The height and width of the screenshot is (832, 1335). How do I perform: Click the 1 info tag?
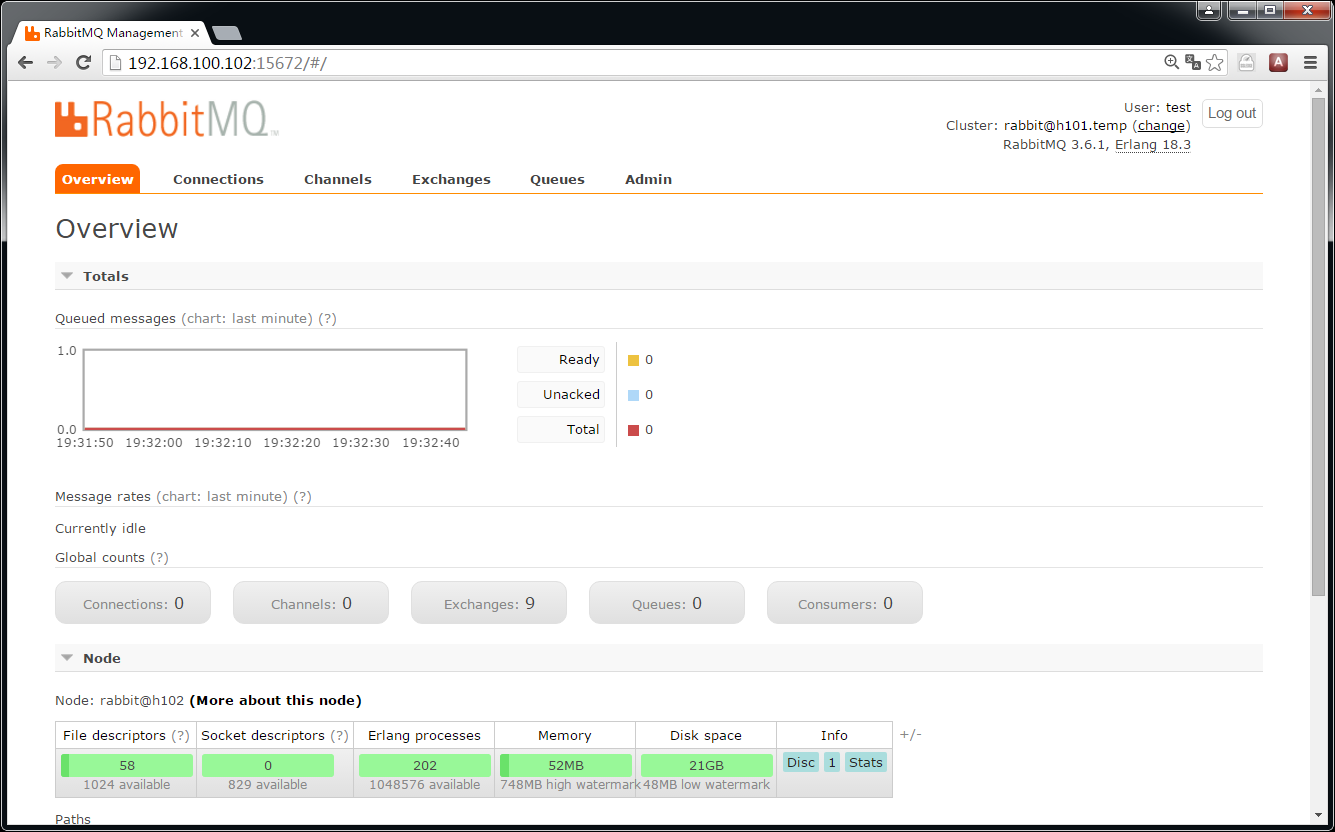click(832, 762)
